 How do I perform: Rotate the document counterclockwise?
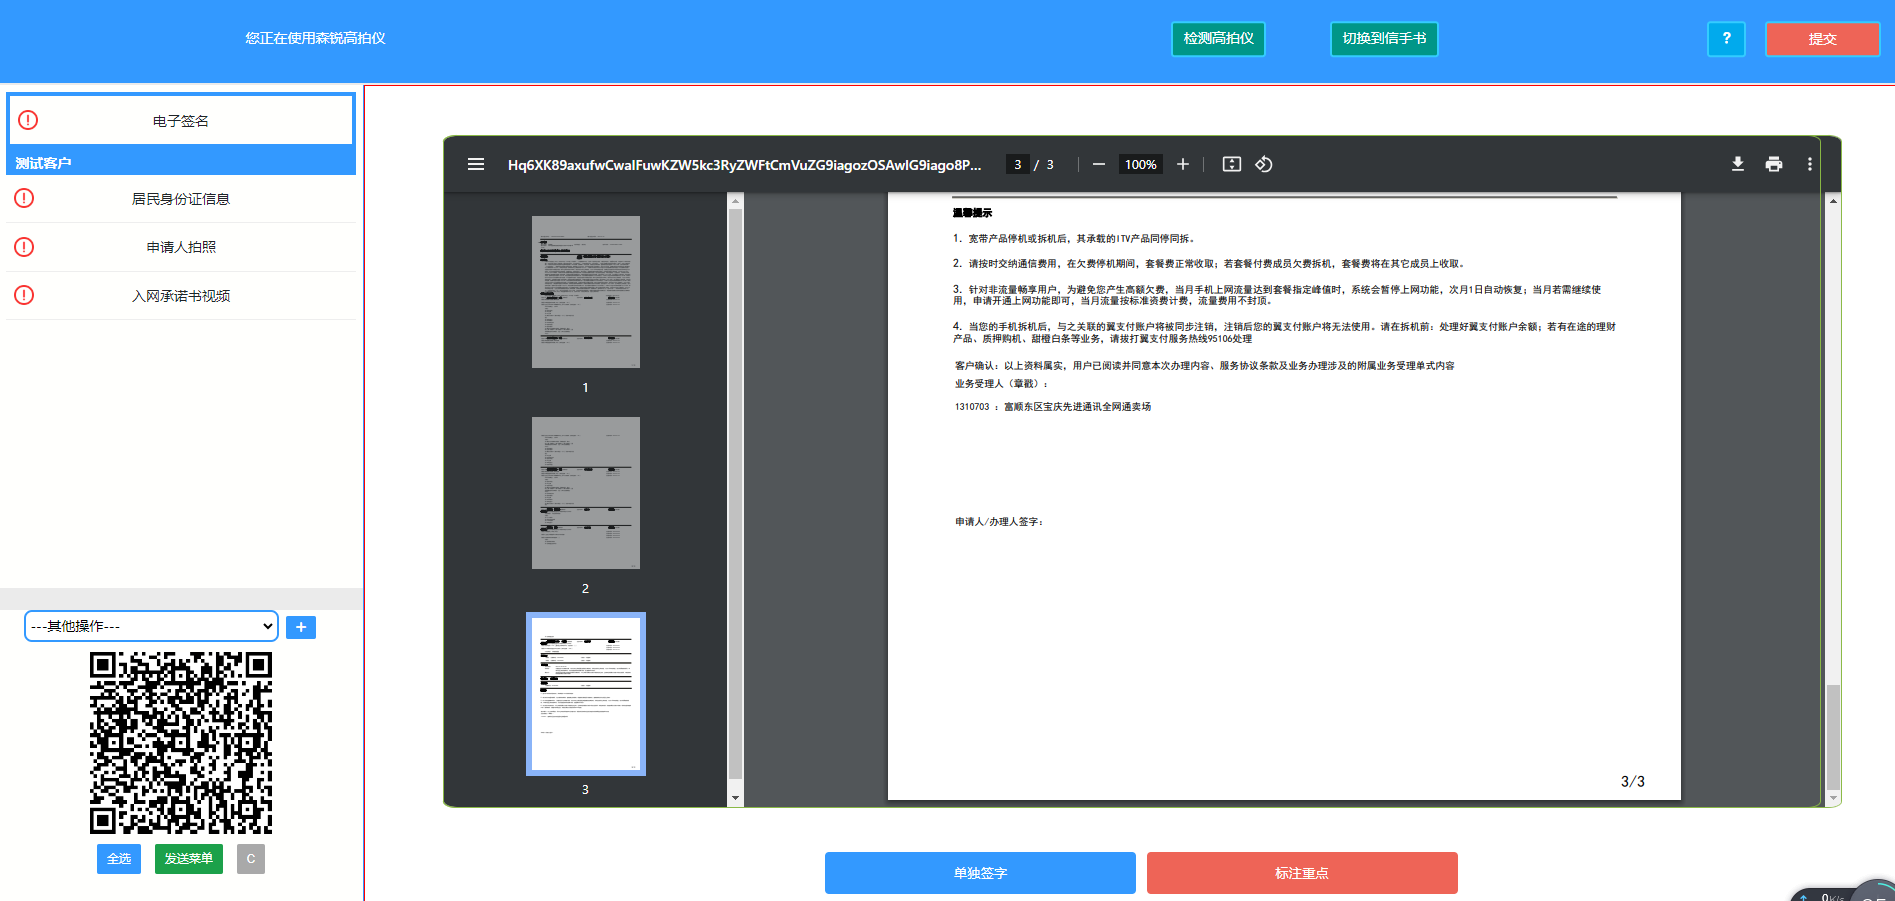click(1264, 164)
